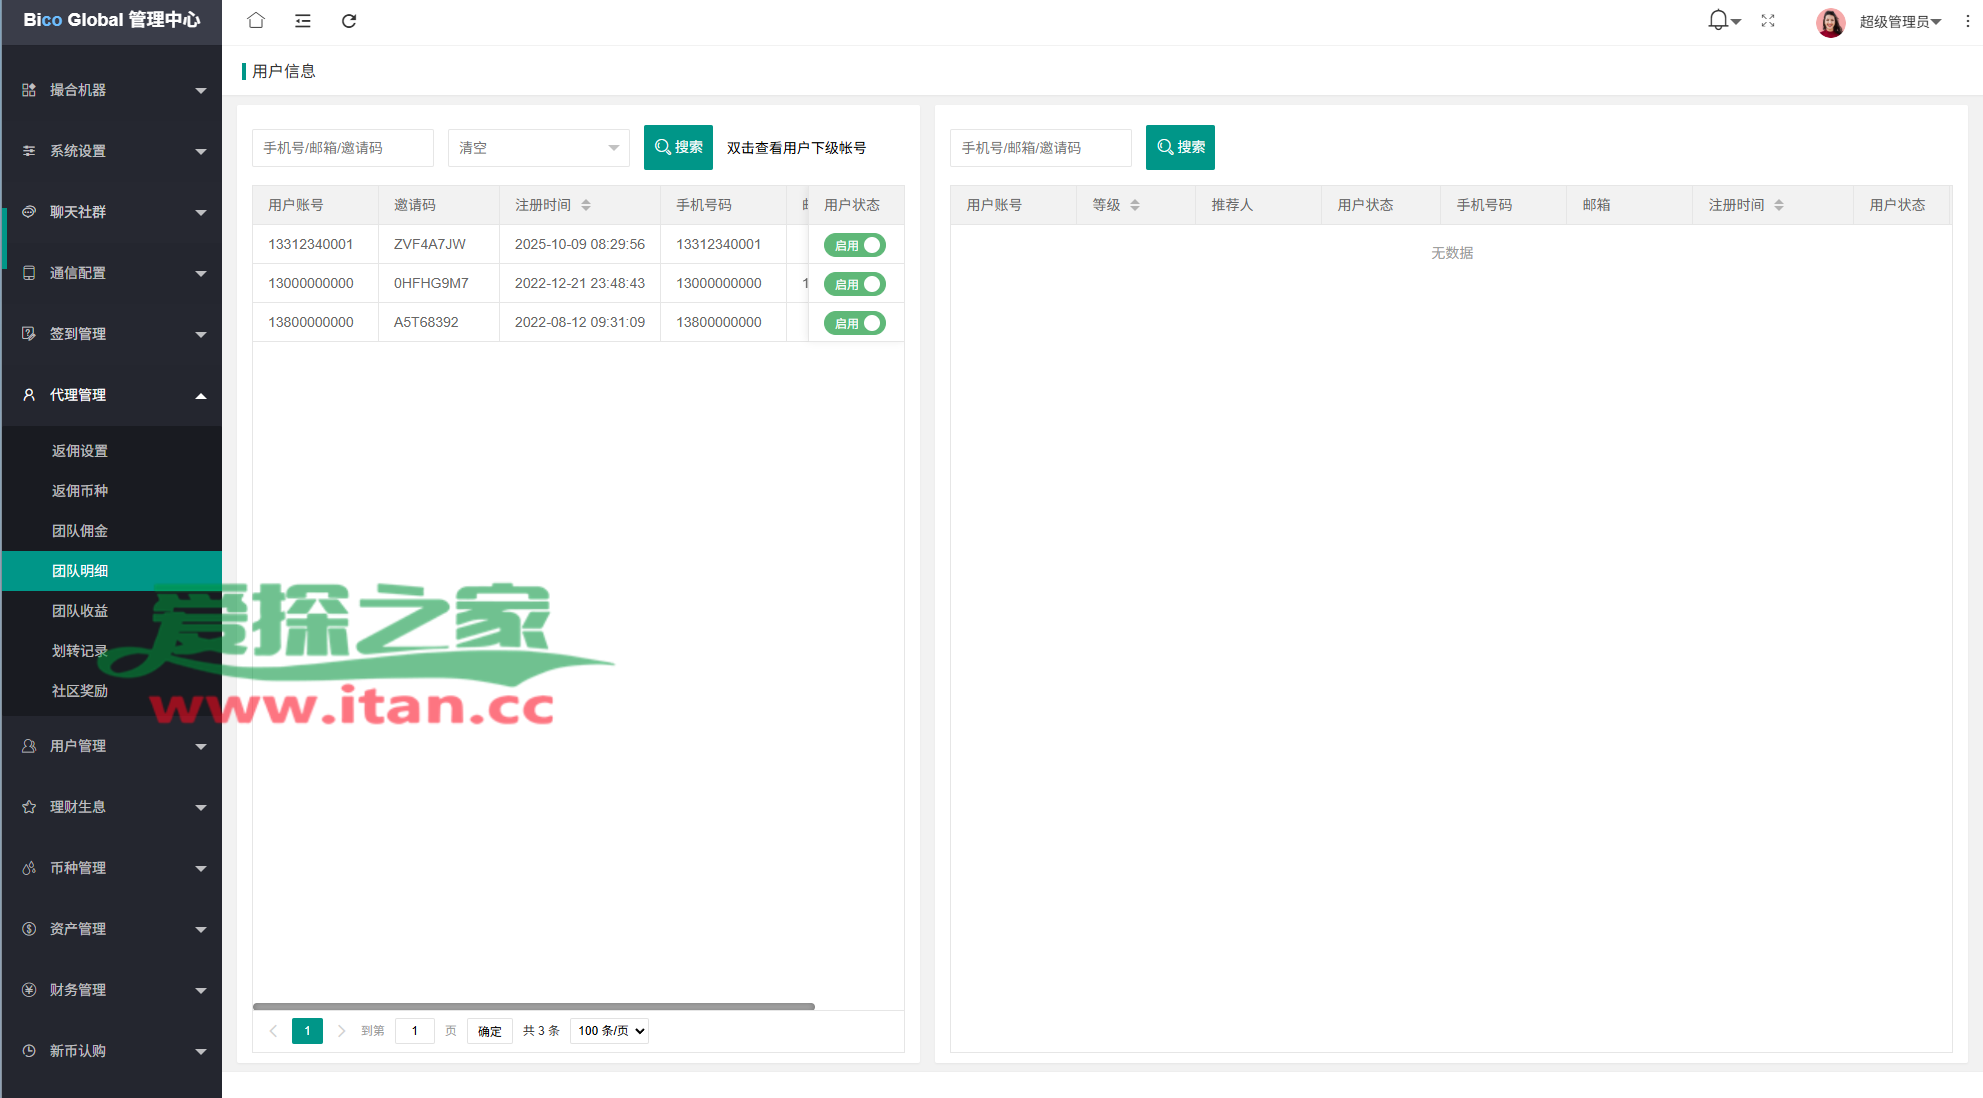Open the notification bell
Screen dimensions: 1983x1098
[x=1718, y=21]
